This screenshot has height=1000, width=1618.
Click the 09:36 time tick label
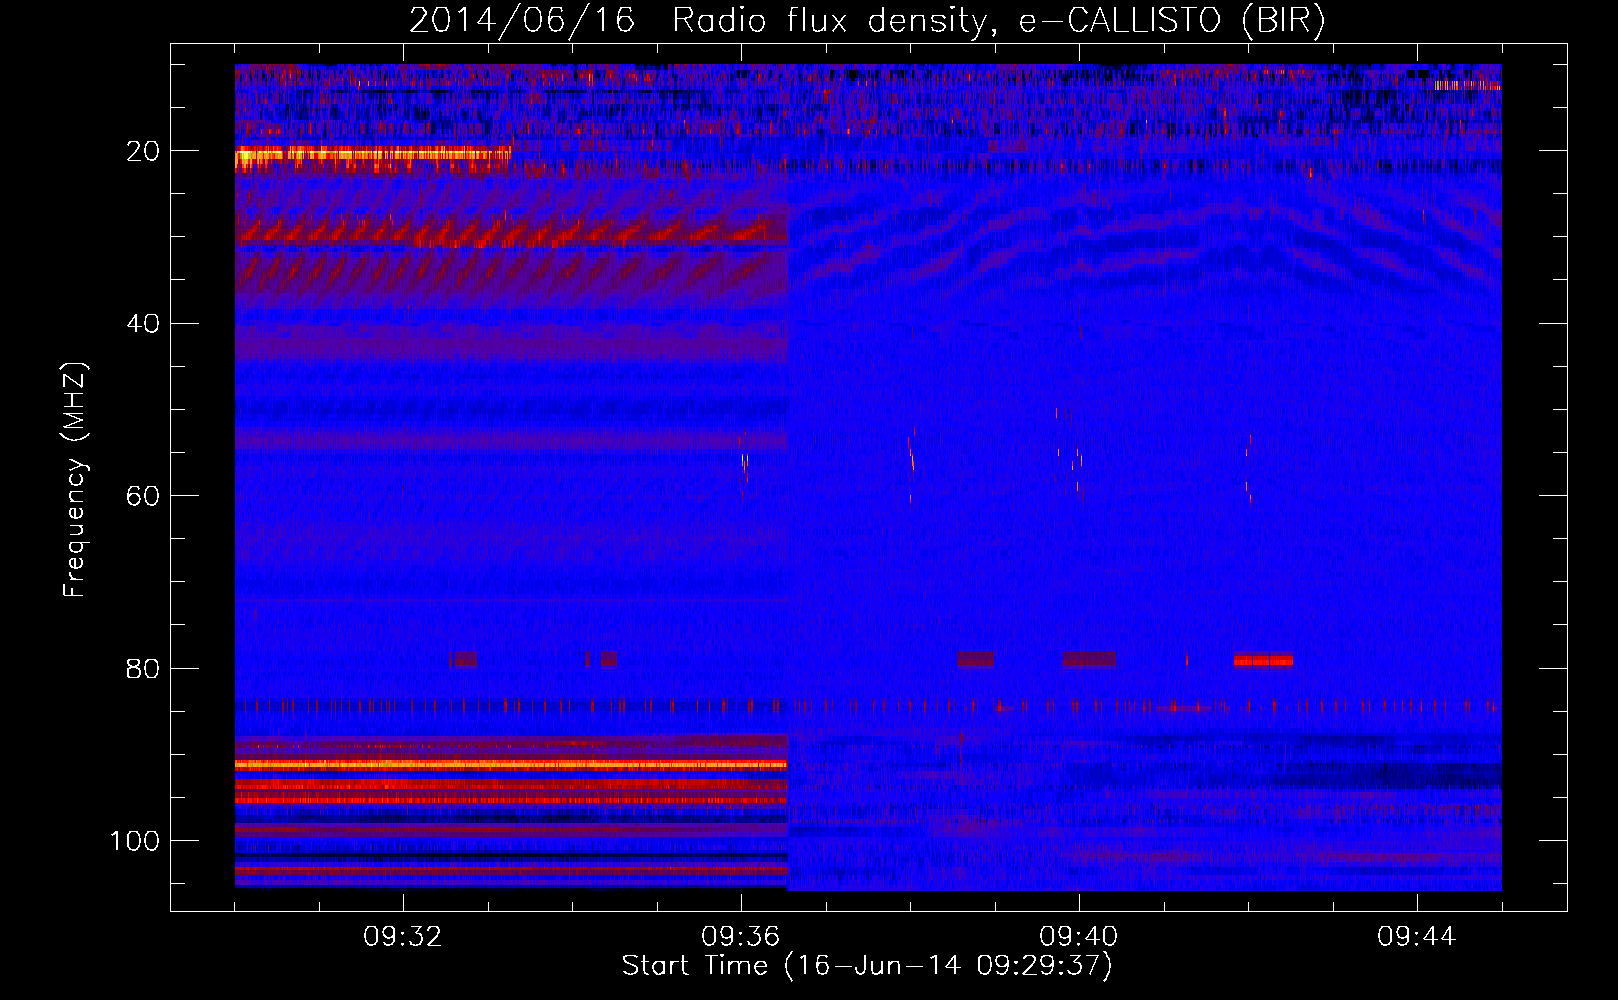(741, 937)
